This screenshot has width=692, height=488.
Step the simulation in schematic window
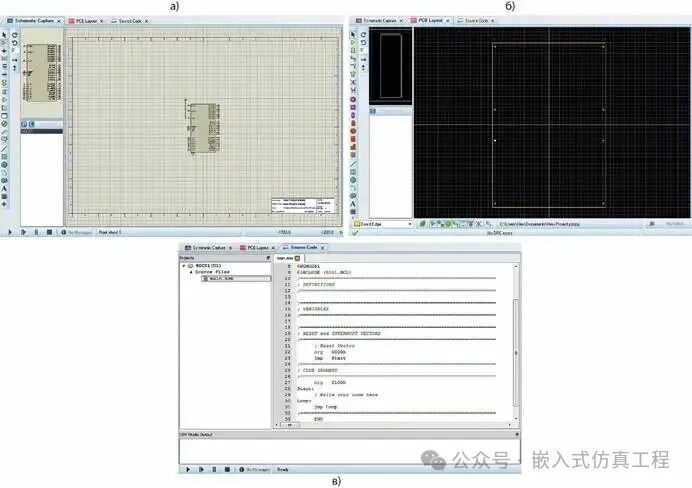pos(23,232)
